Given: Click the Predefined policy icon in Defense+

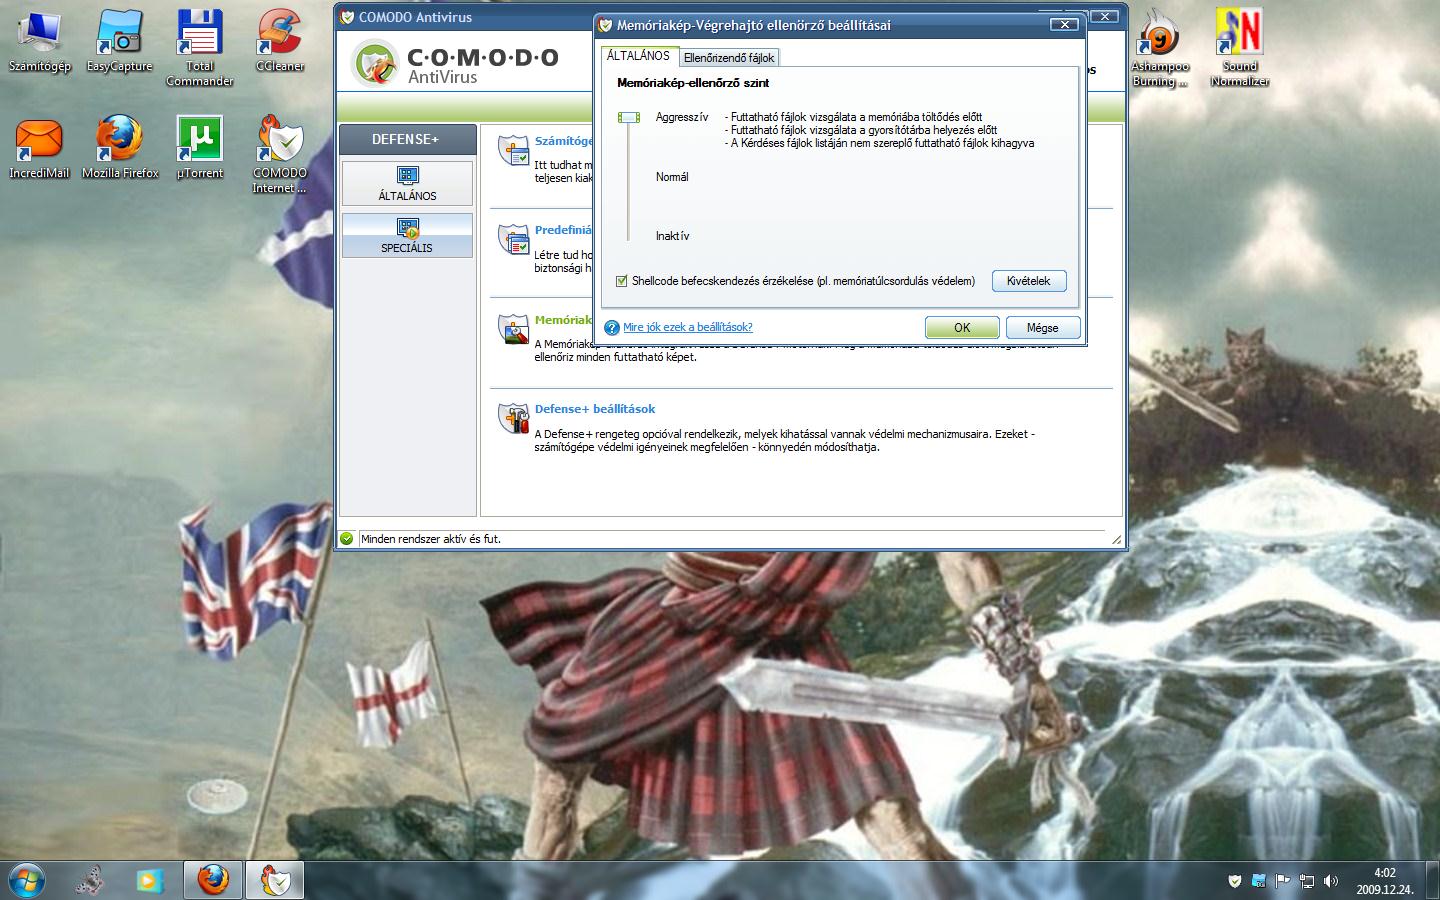Looking at the screenshot, I should 514,240.
